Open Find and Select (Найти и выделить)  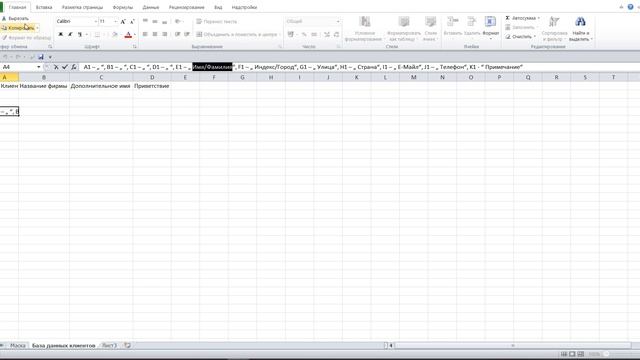tap(580, 29)
